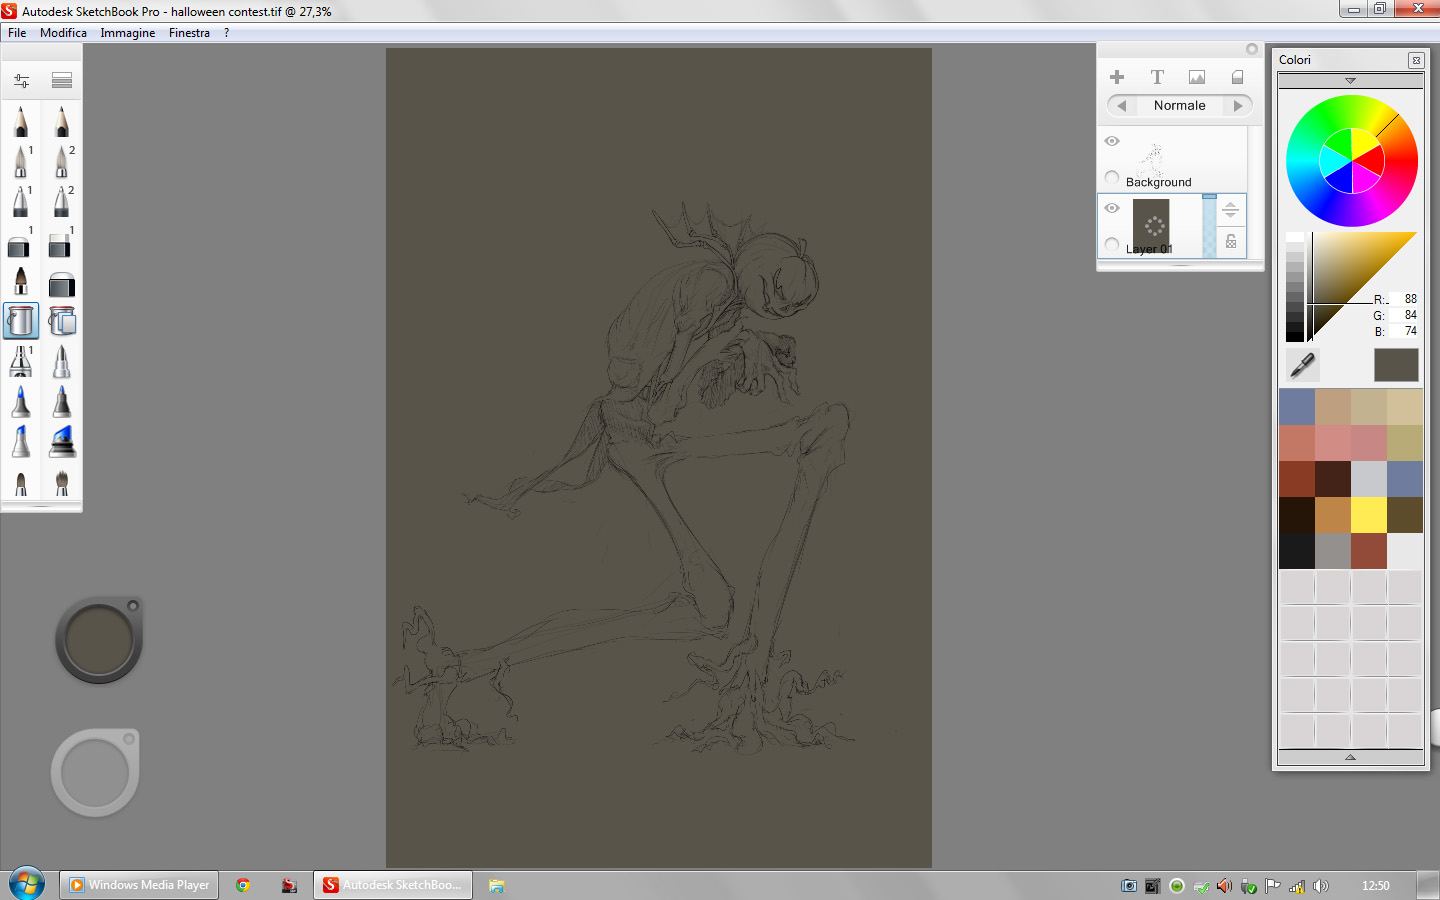Pick the ballpoint pen numbered 1
The image size is (1440, 900).
pos(21,201)
